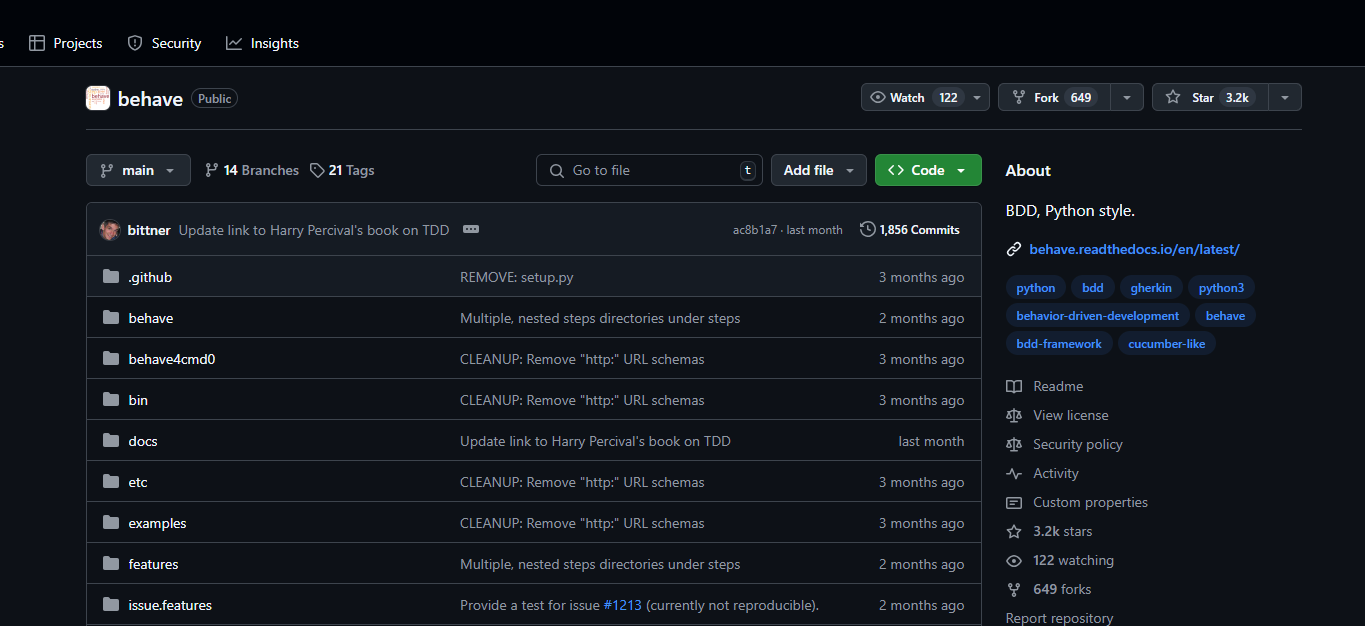The height and width of the screenshot is (626, 1365).
Task: Open the Projects tab
Action: tap(64, 43)
